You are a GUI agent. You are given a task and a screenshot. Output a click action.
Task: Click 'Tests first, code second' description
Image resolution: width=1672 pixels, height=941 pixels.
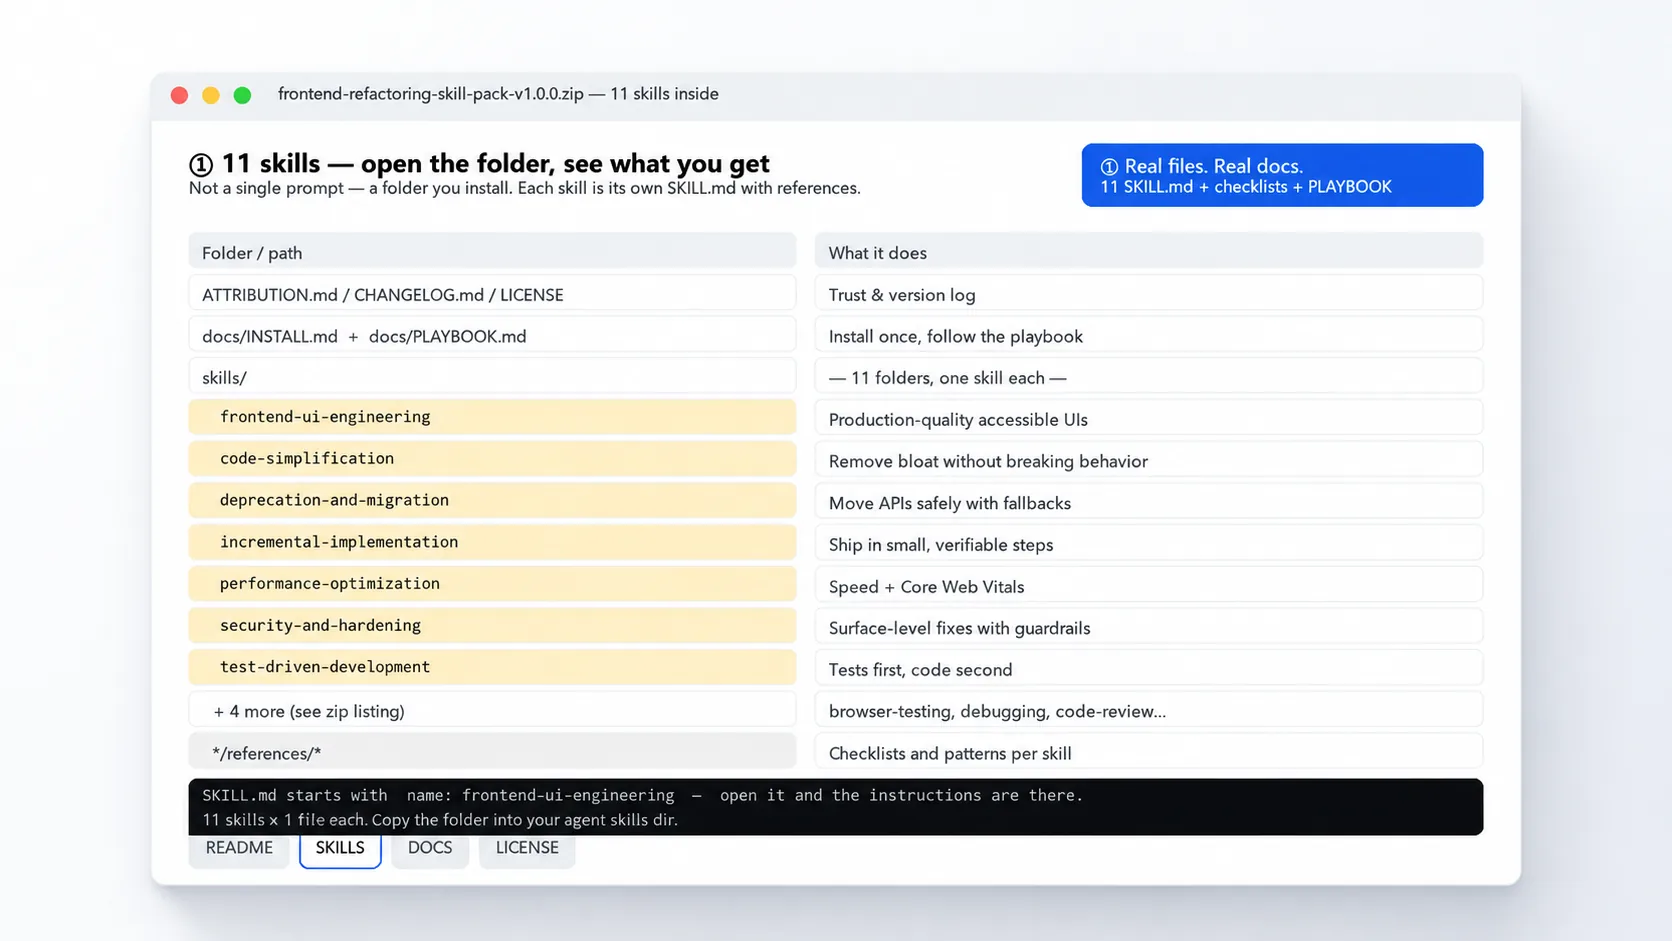click(x=1149, y=669)
